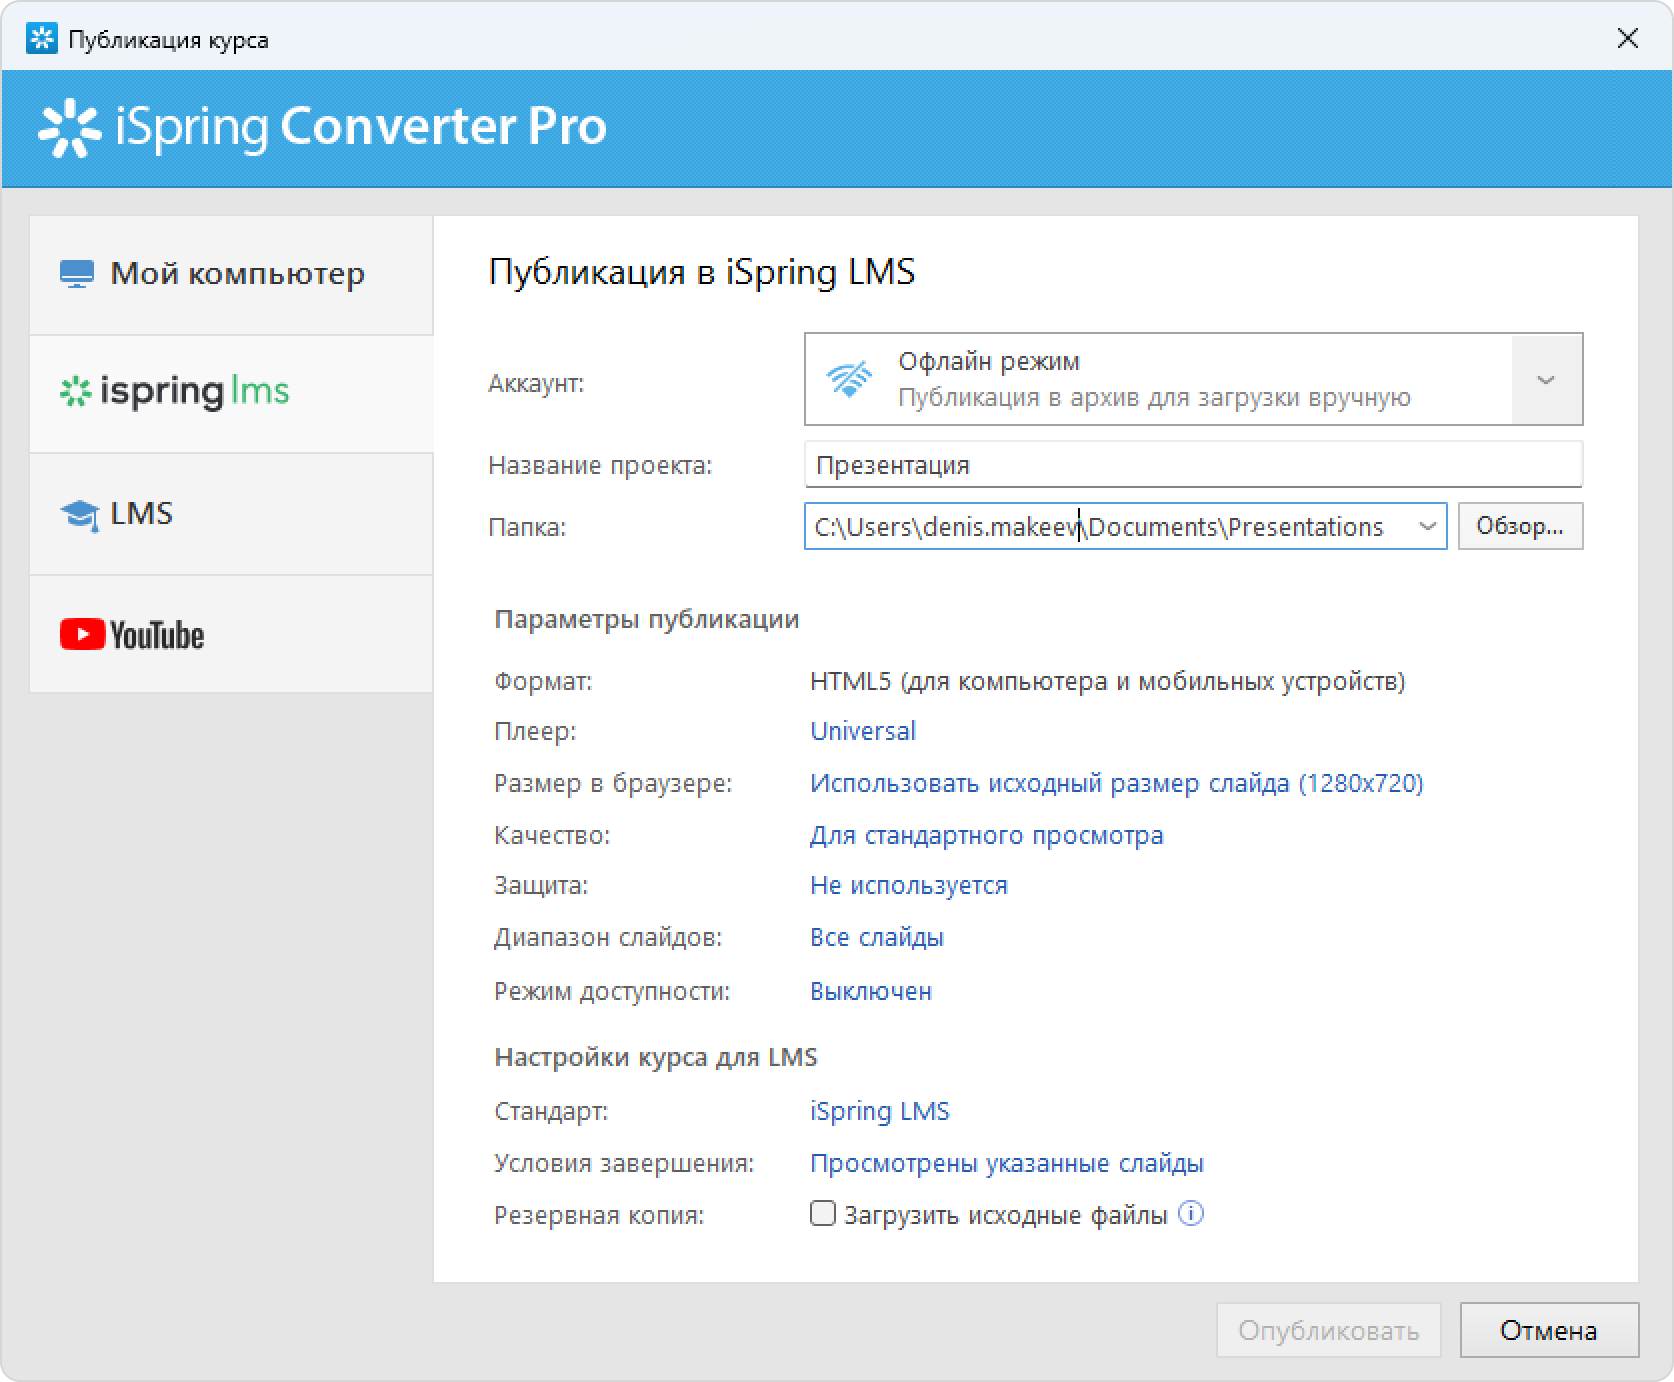Open the Universal player settings link
The width and height of the screenshot is (1674, 1382).
coord(863,731)
